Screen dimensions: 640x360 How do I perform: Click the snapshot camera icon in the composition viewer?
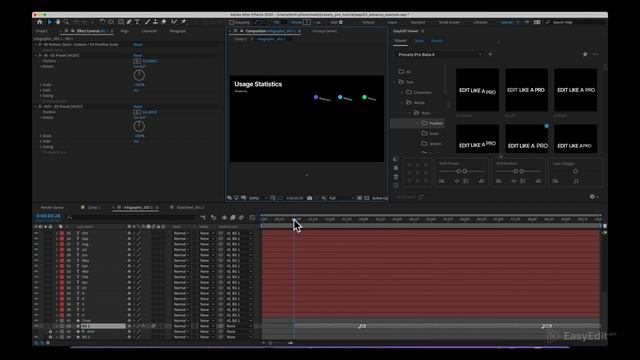point(310,198)
